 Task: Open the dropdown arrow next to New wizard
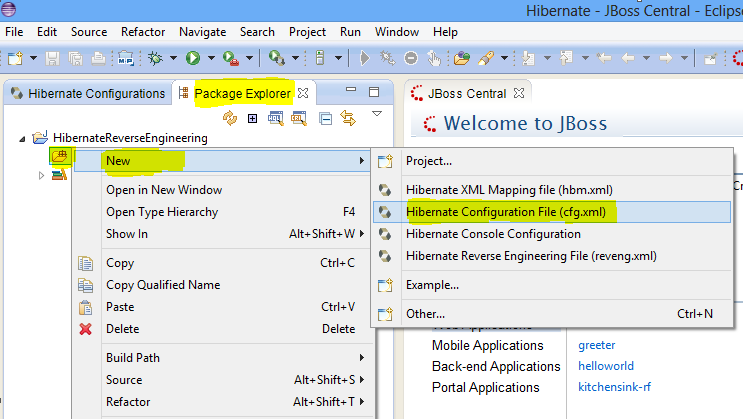tap(33, 58)
